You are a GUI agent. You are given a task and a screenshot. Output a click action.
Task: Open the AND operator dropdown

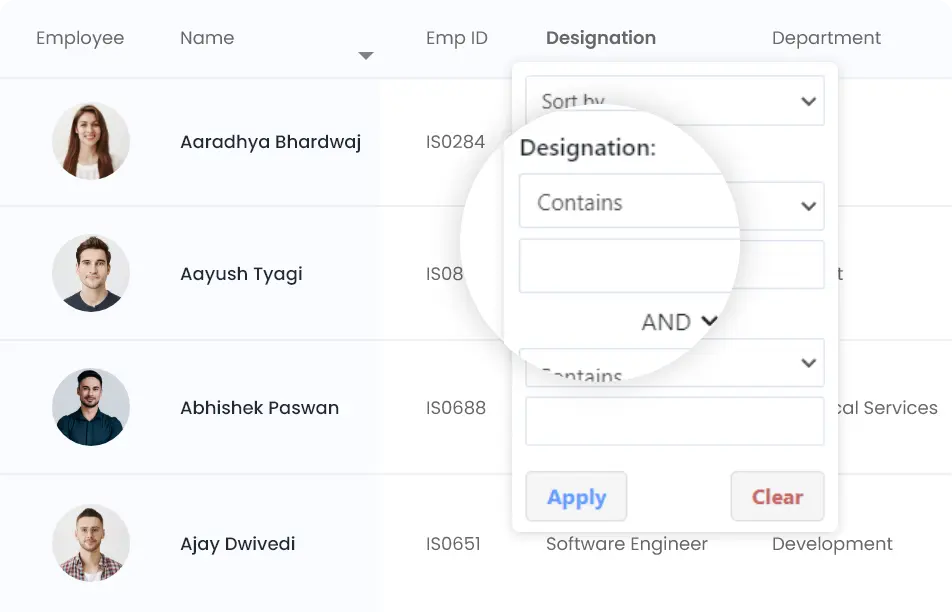(x=679, y=322)
